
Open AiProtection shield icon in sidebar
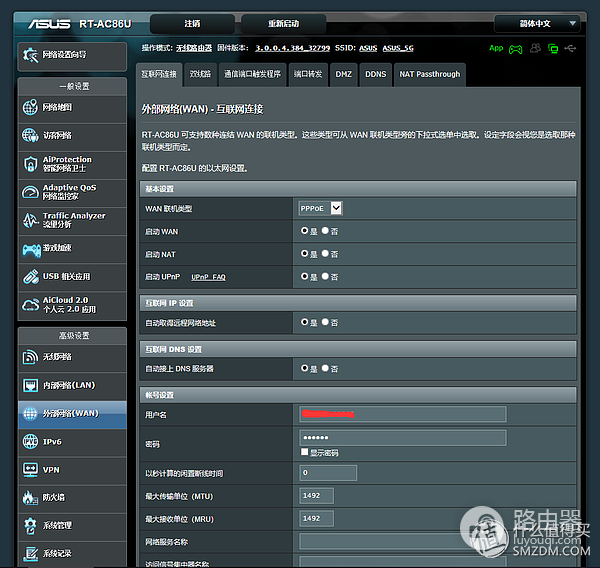30,164
